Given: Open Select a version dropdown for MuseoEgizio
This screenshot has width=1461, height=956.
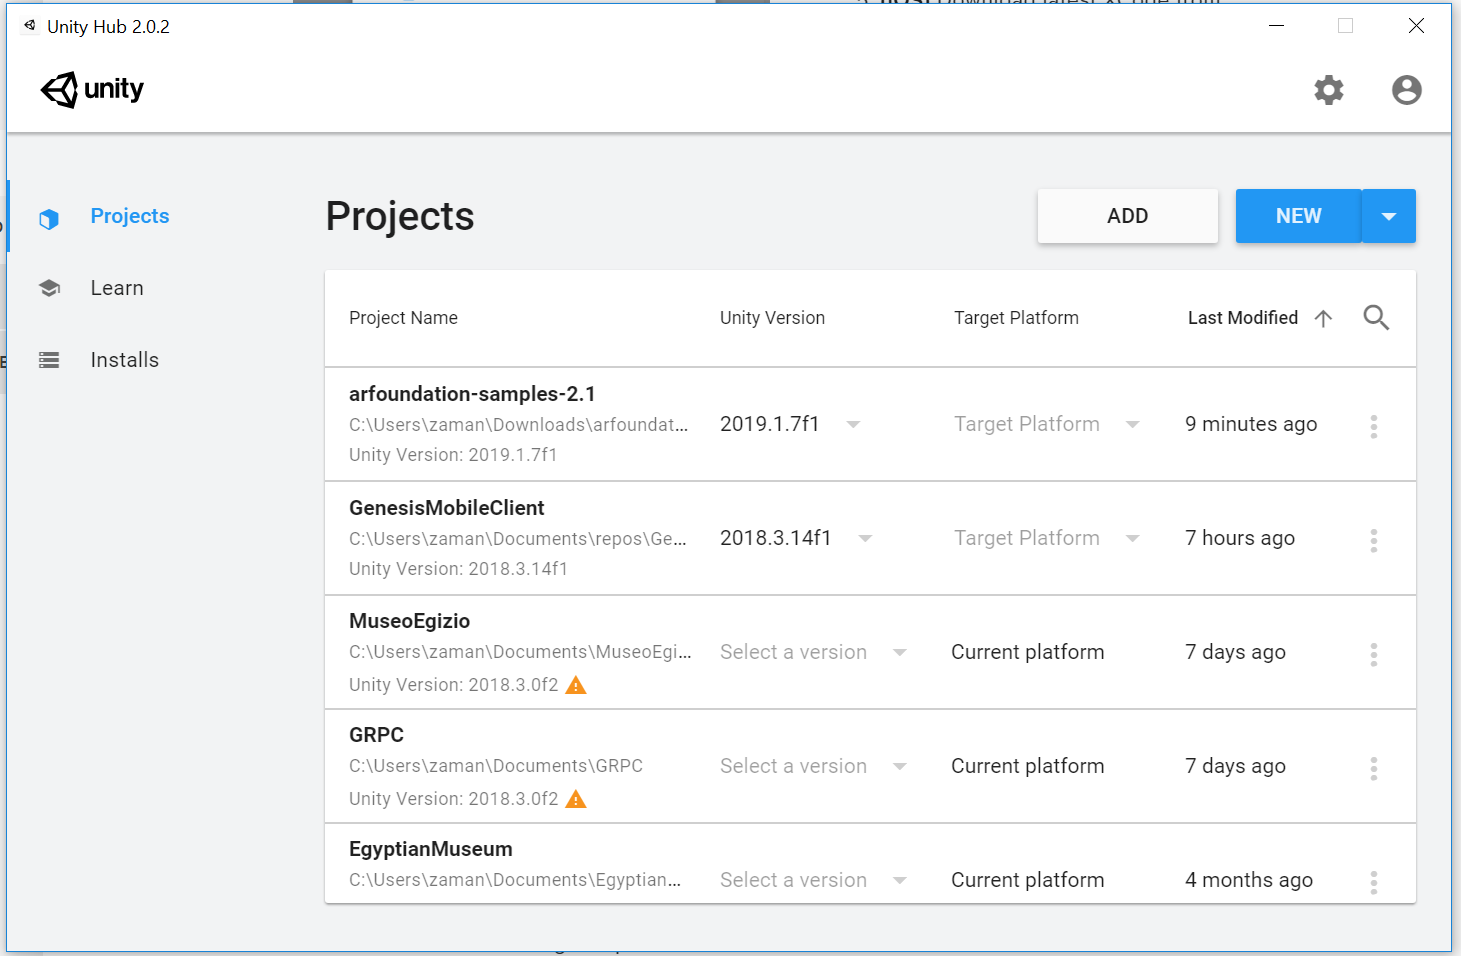Looking at the screenshot, I should [813, 652].
